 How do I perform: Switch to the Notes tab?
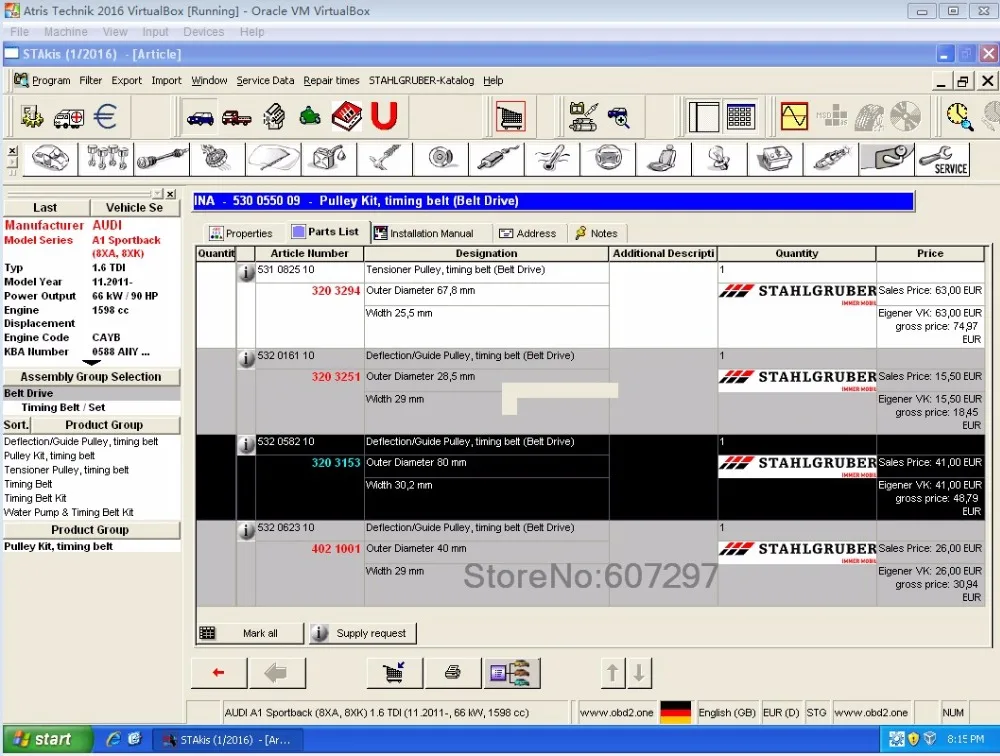(596, 233)
